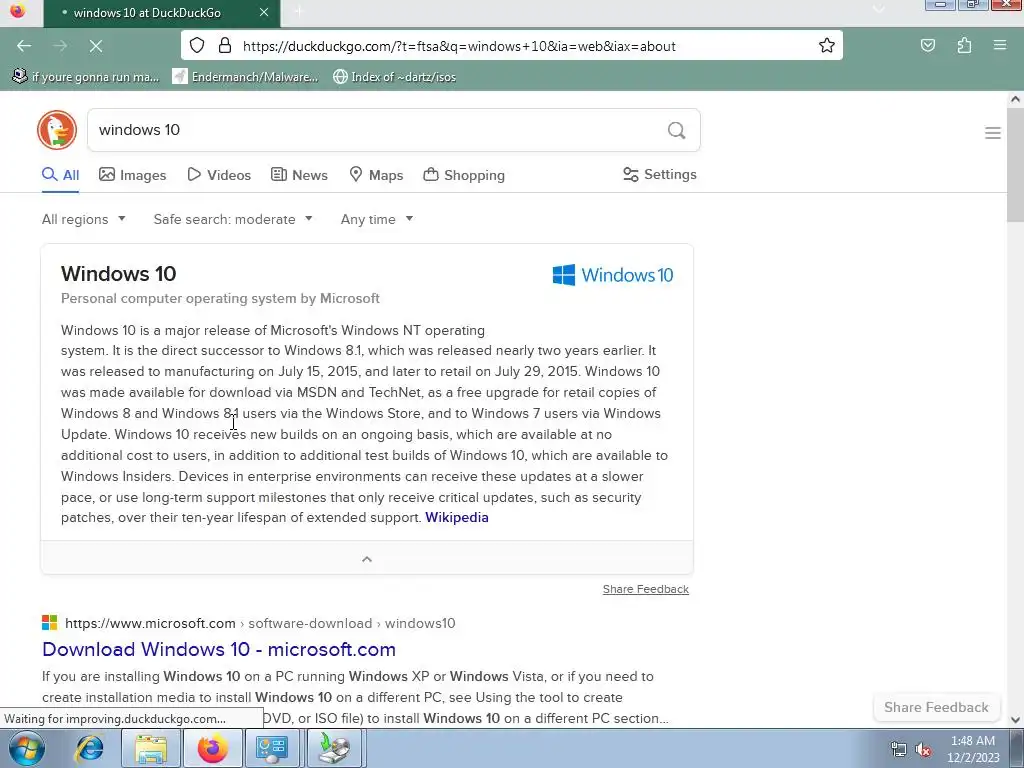The image size is (1024, 768).
Task: Open Windows Explorer folder in taskbar
Action: click(151, 748)
